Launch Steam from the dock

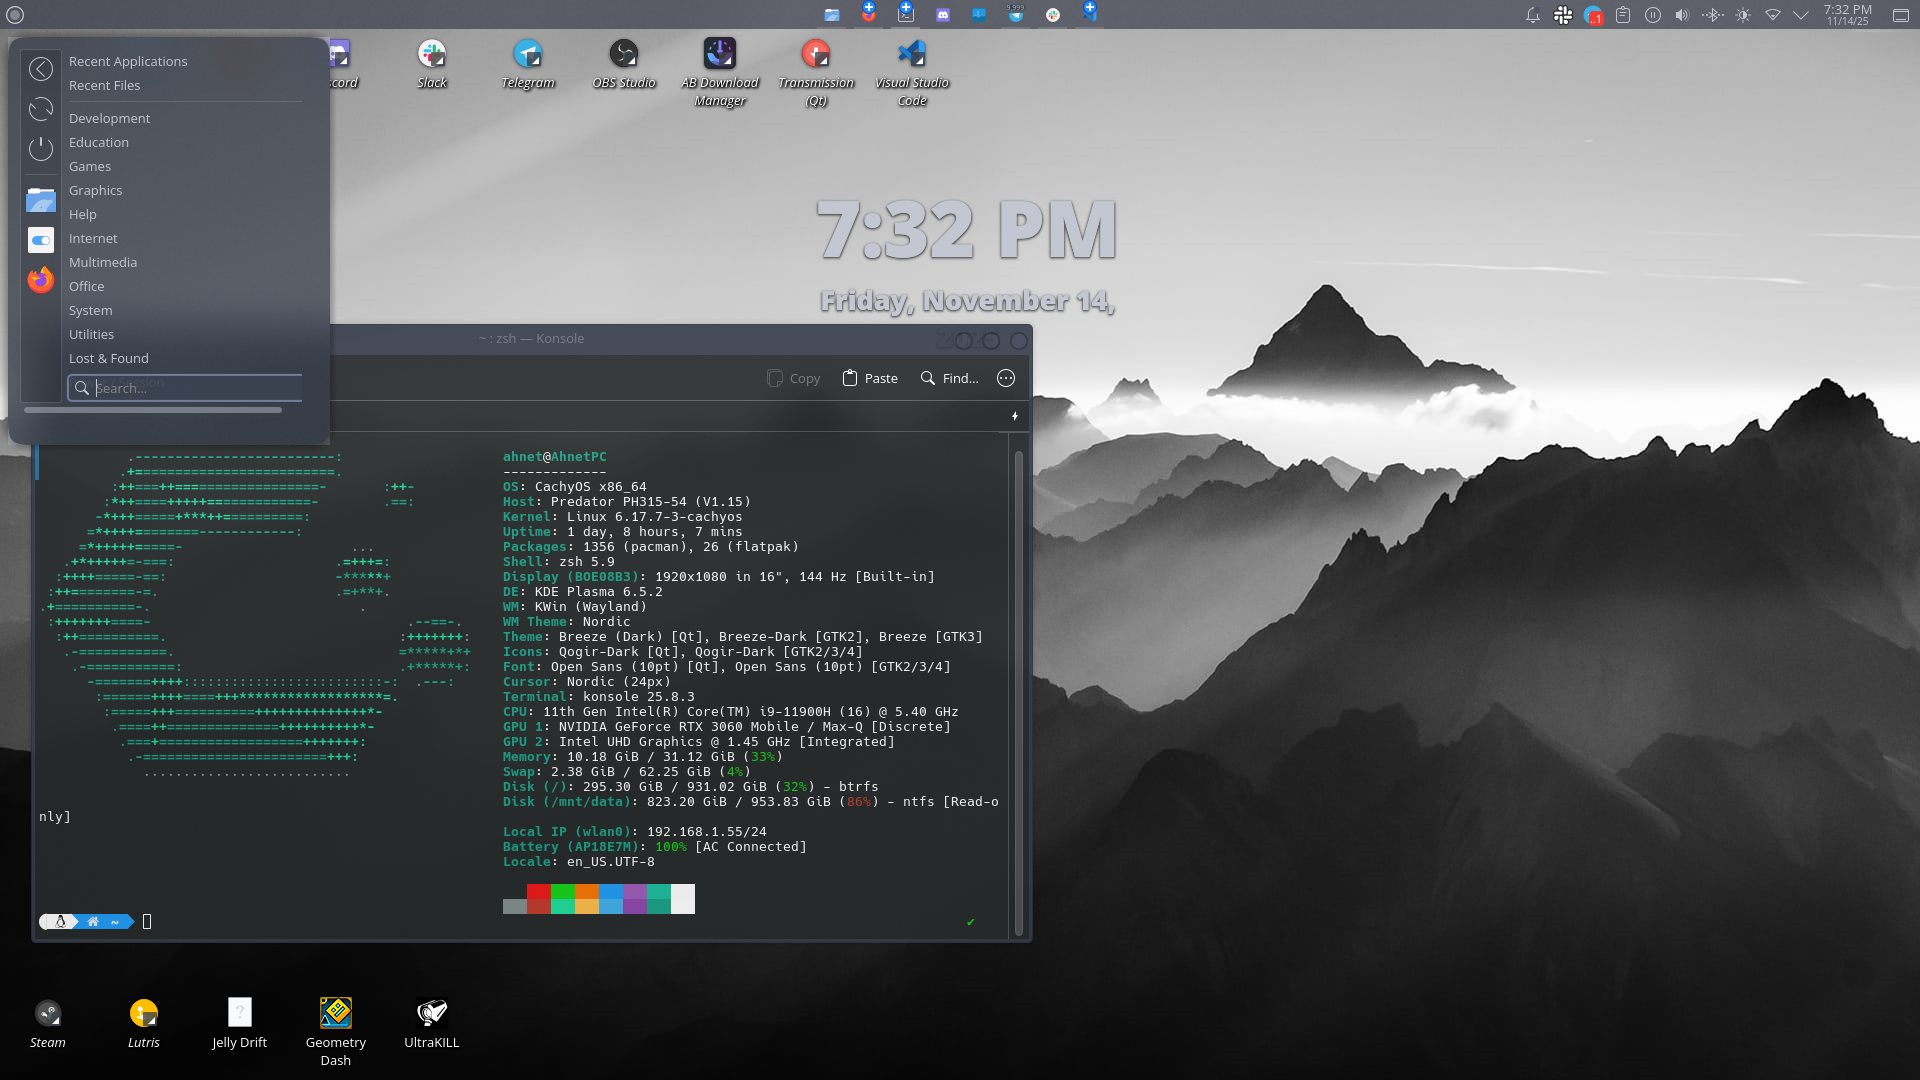47,1013
